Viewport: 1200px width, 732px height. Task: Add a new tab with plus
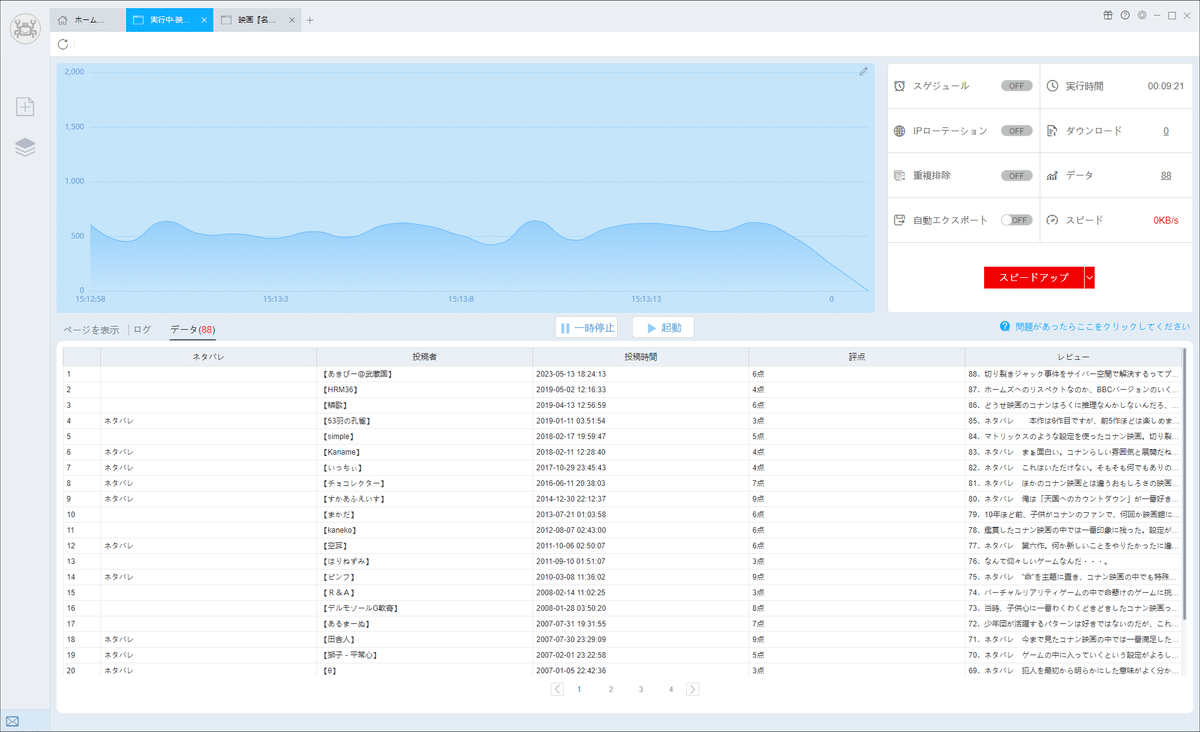(310, 20)
